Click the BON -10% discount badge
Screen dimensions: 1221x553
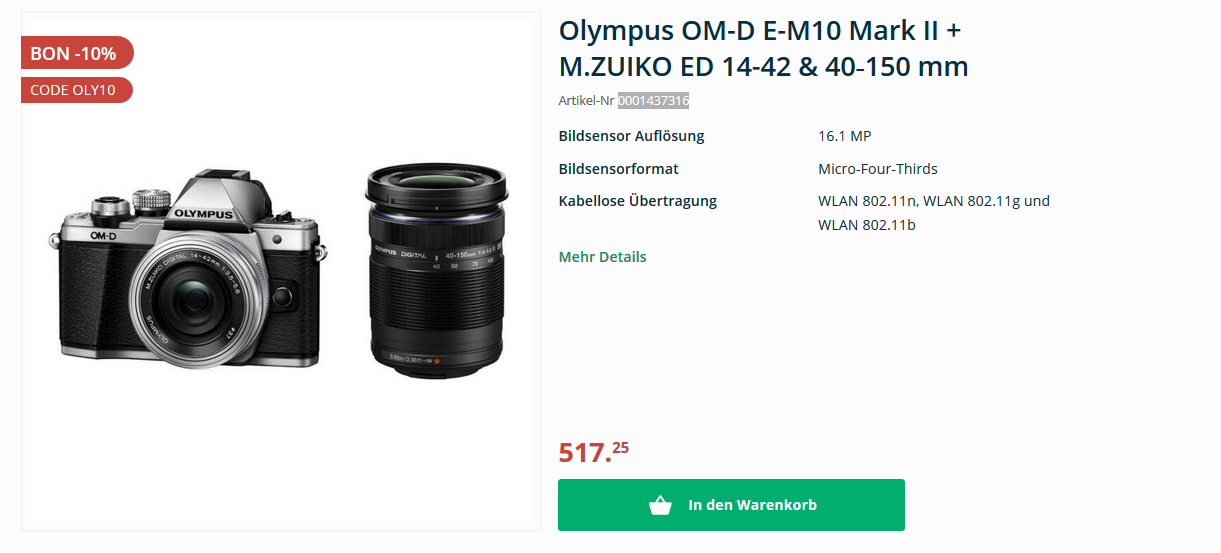[x=74, y=53]
